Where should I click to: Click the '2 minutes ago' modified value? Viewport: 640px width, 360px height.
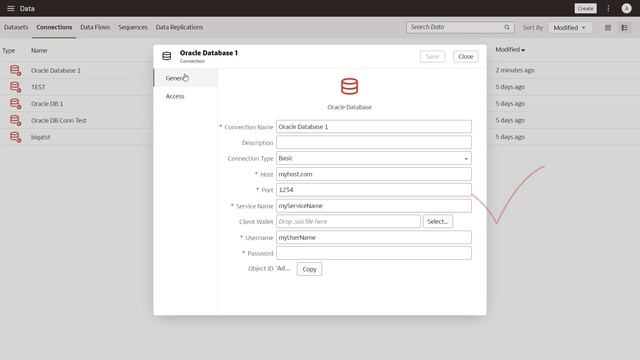click(x=515, y=70)
